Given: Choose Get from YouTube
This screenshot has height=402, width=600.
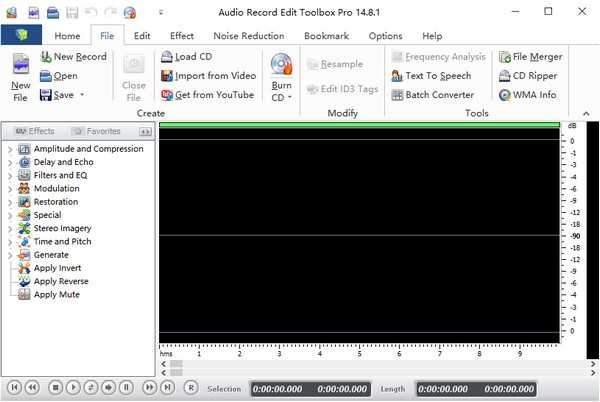Looking at the screenshot, I should (x=208, y=95).
